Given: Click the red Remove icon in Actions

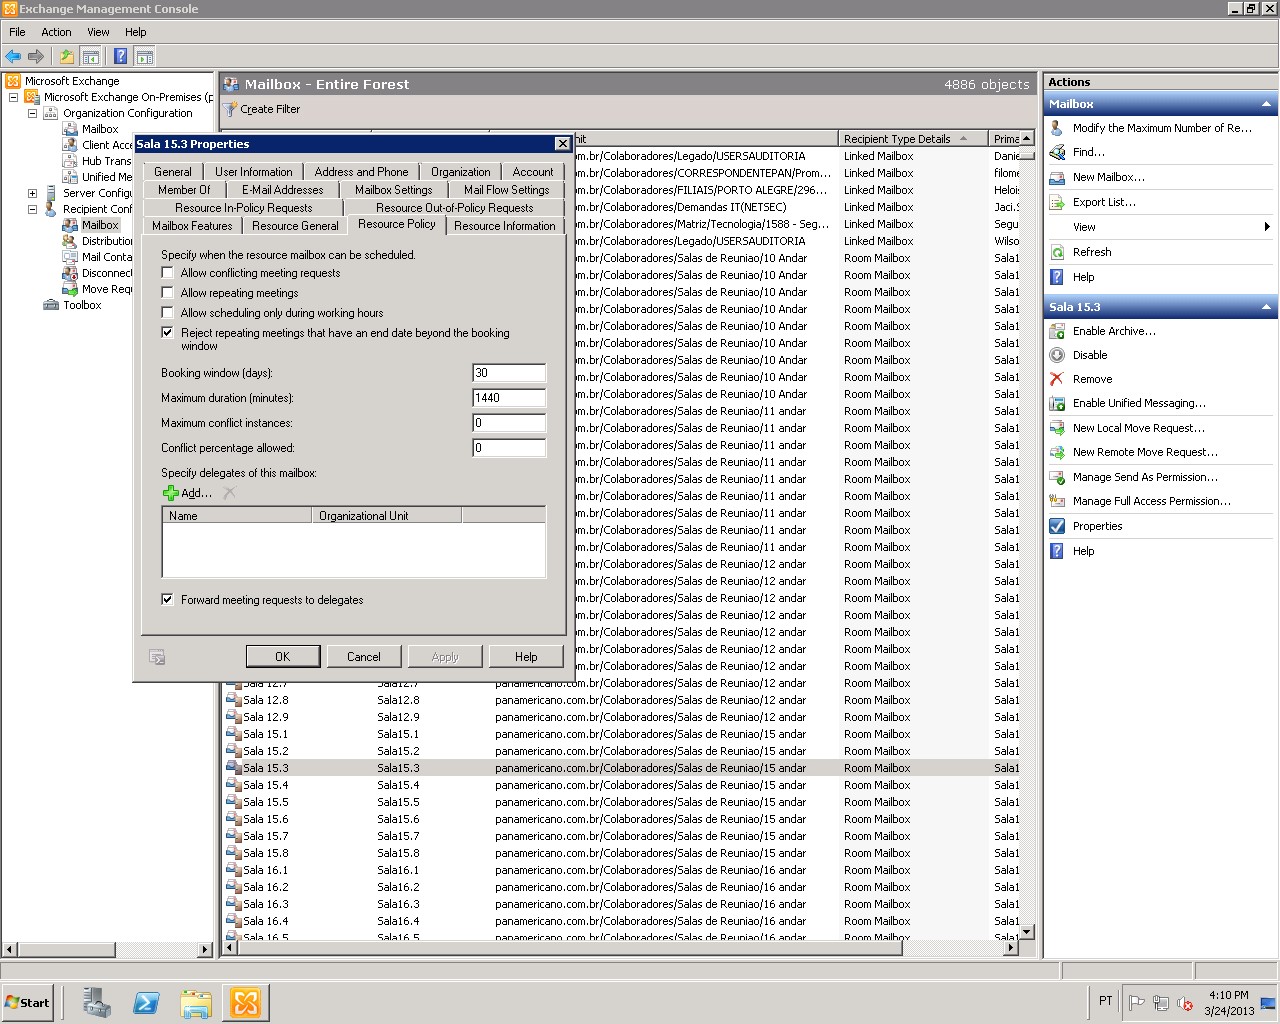Looking at the screenshot, I should (x=1057, y=379).
